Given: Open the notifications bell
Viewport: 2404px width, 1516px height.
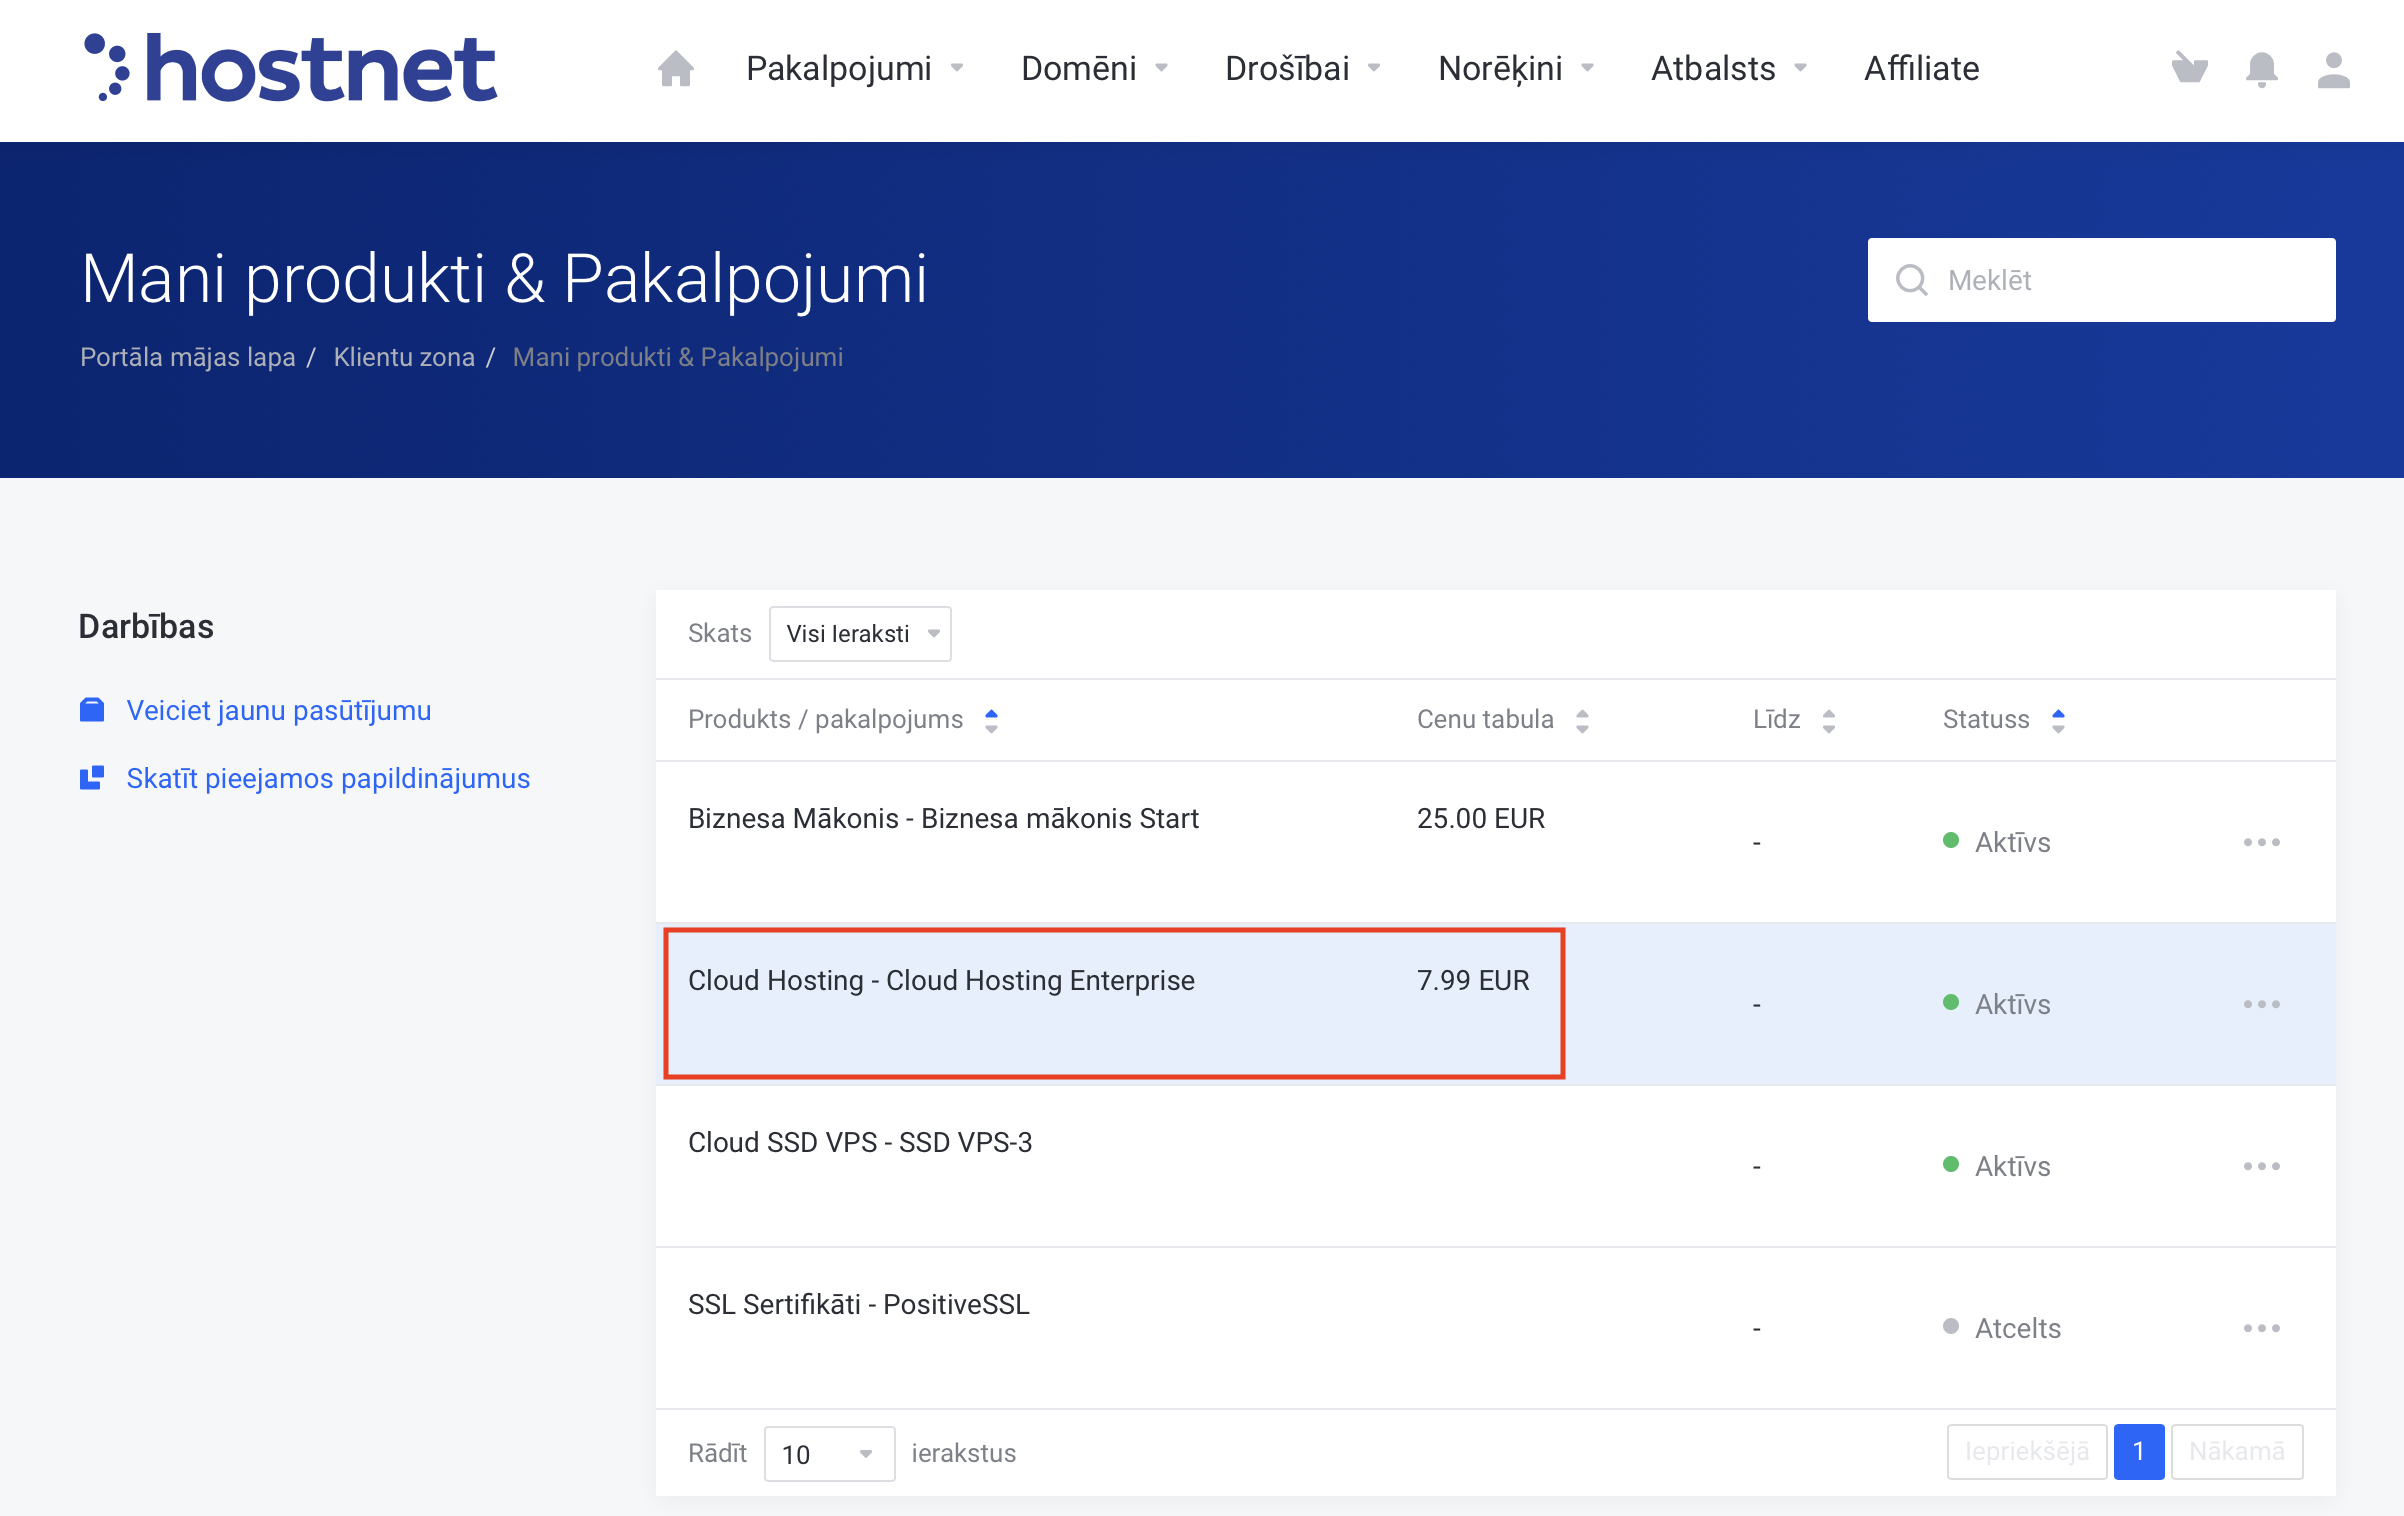Looking at the screenshot, I should (x=2261, y=69).
